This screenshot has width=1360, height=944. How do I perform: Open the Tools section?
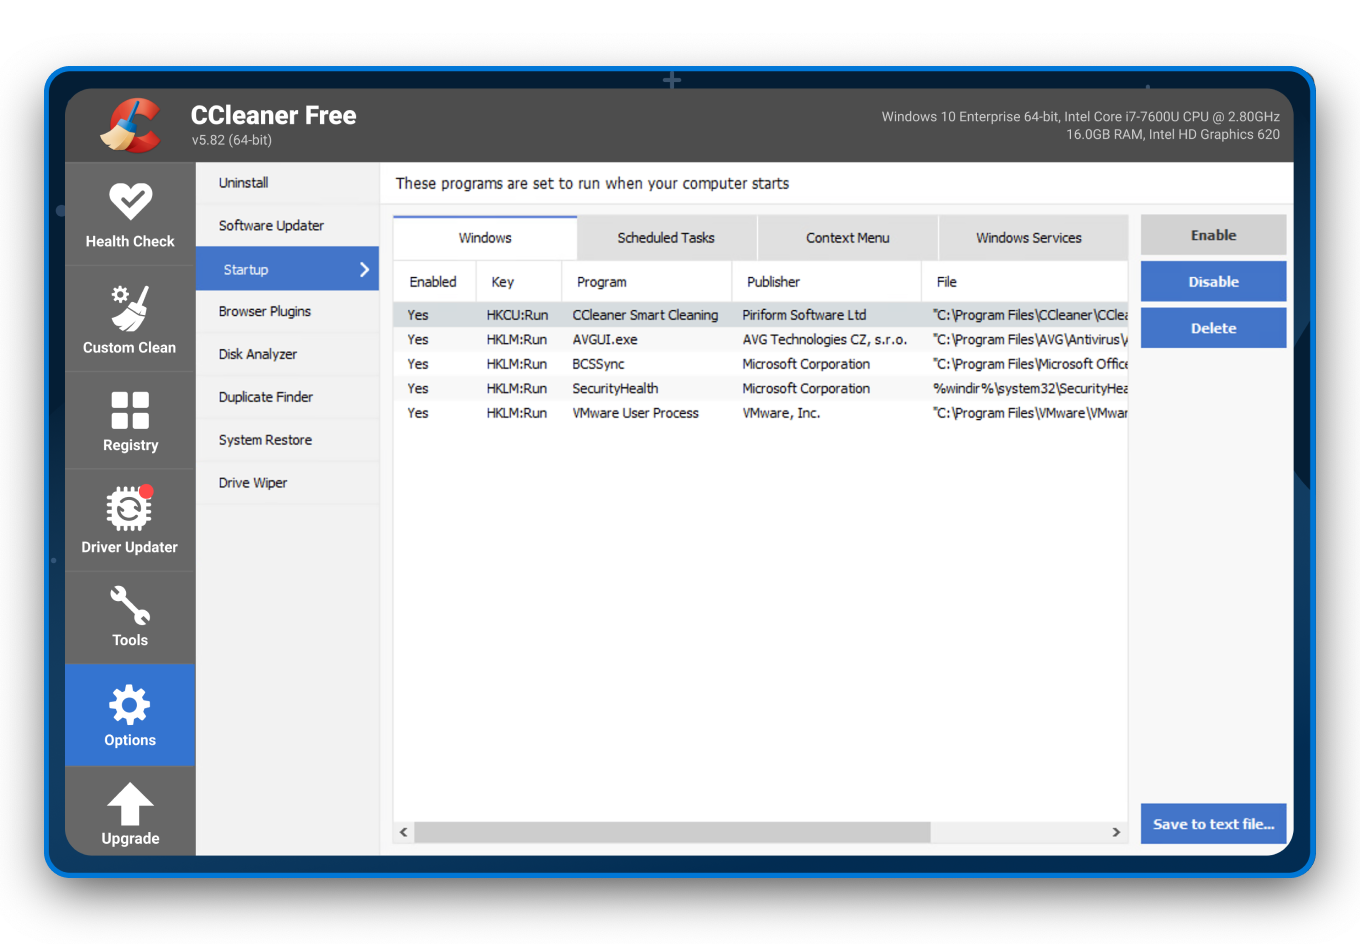pos(130,616)
